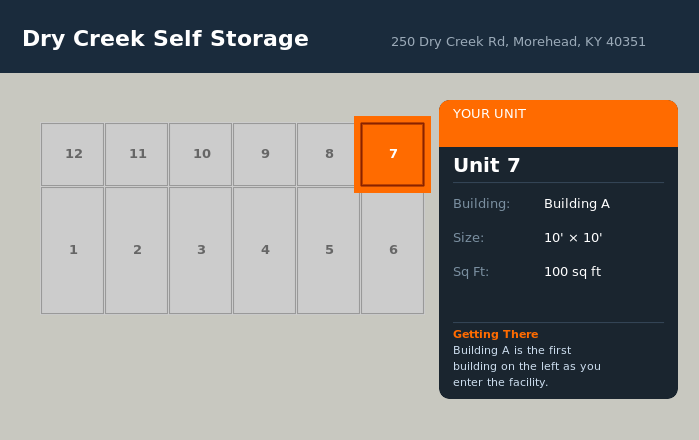Viewport: 699px width, 440px height.
Task: Click the Morehead facility address
Action: 518,42
